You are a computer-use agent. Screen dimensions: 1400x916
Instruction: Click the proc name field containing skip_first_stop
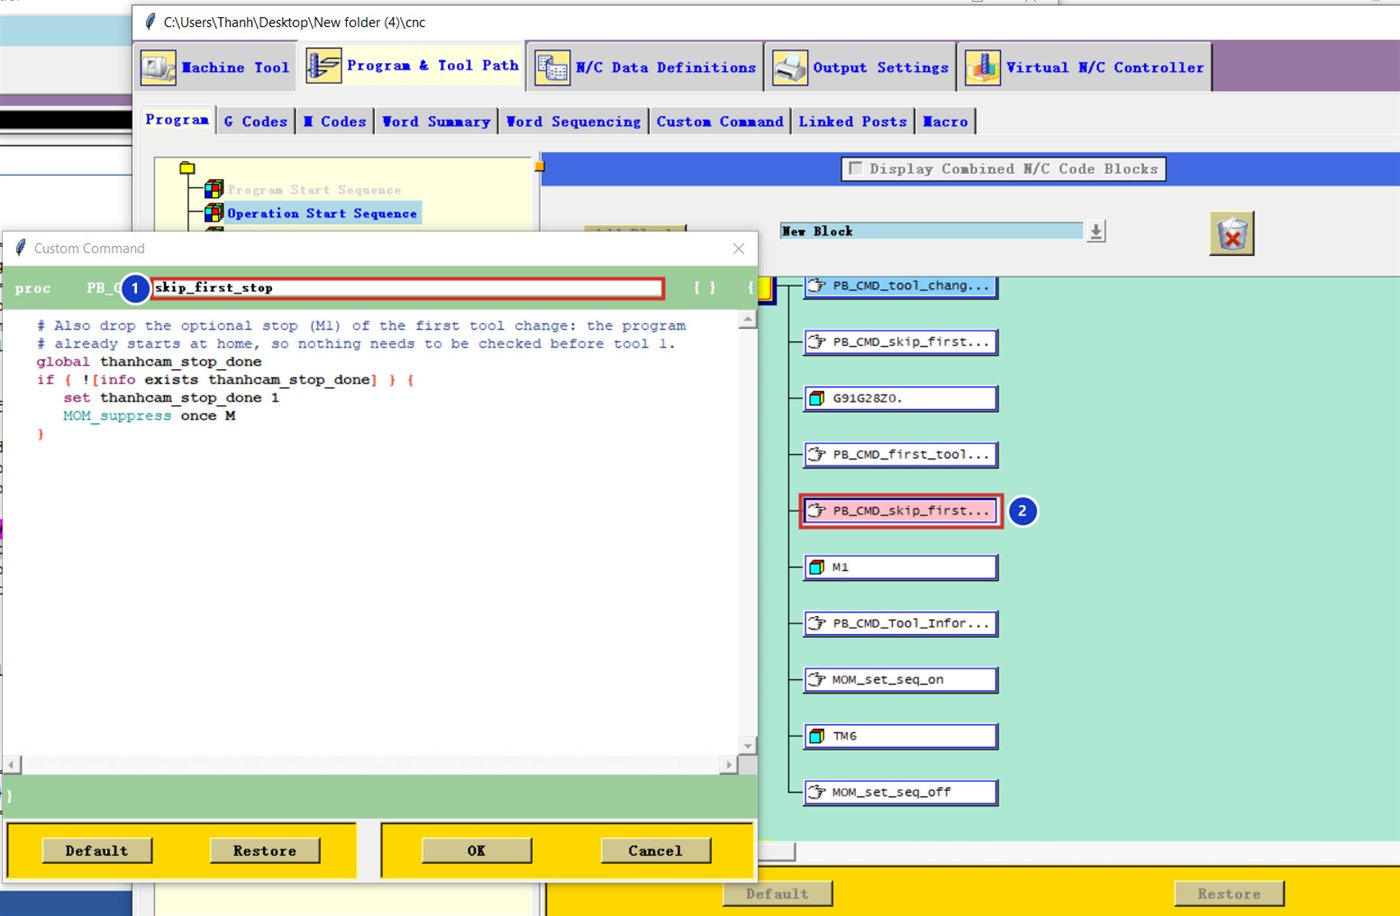(407, 288)
